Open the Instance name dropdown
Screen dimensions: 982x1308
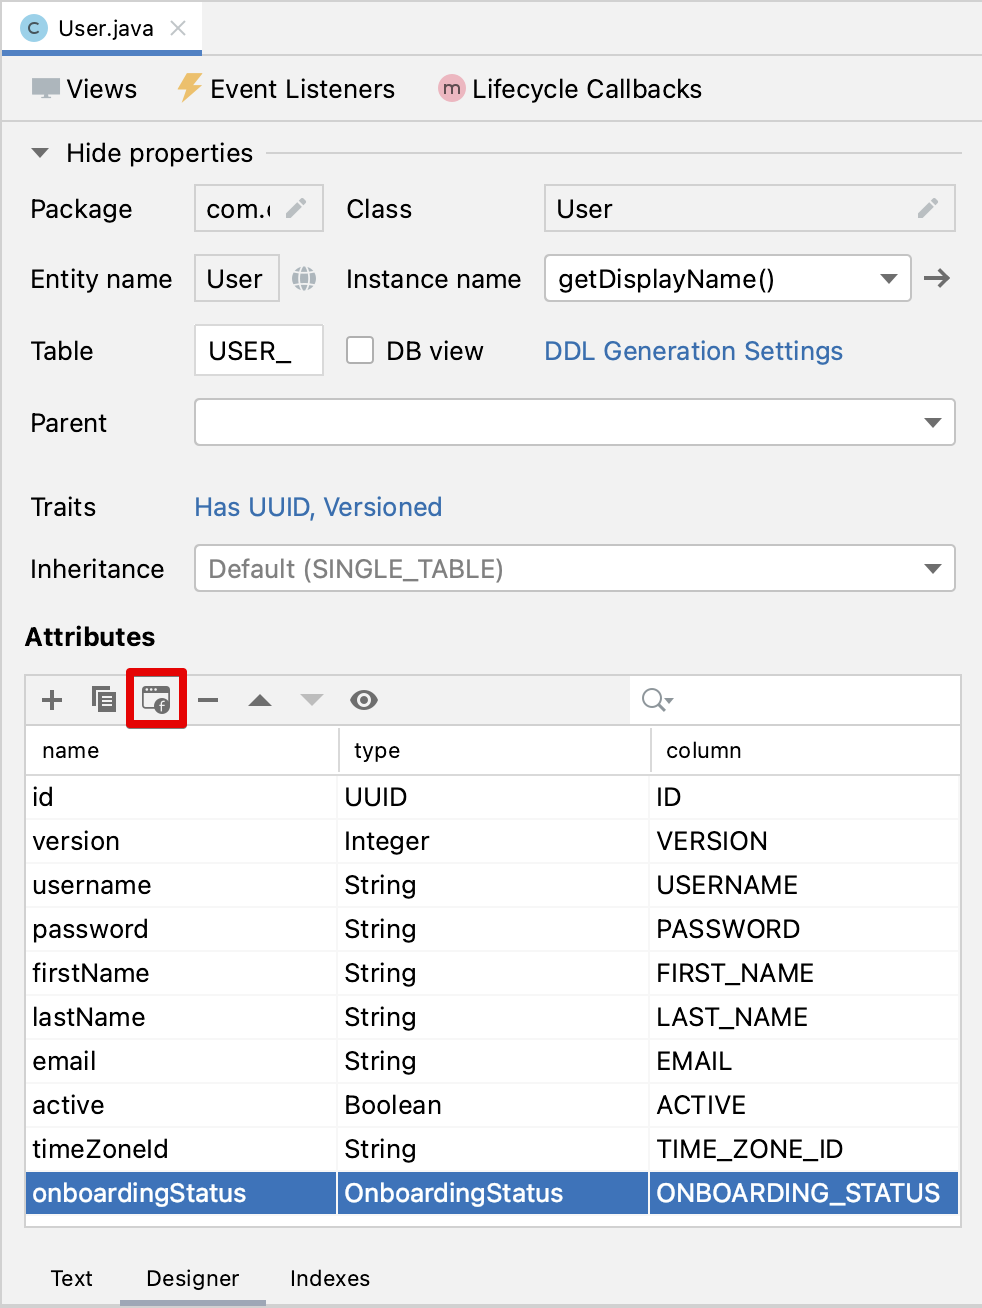point(888,279)
